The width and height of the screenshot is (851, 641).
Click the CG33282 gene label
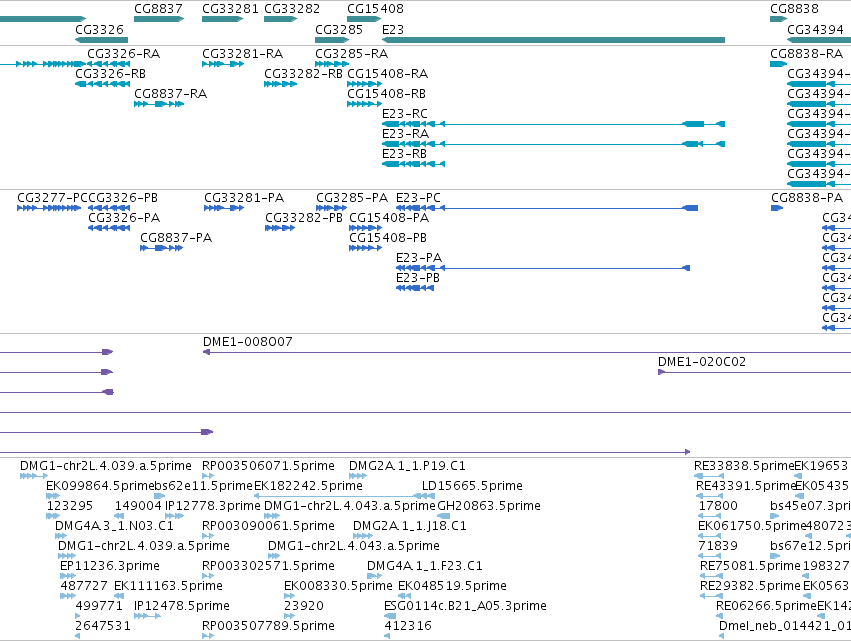pyautogui.click(x=292, y=9)
